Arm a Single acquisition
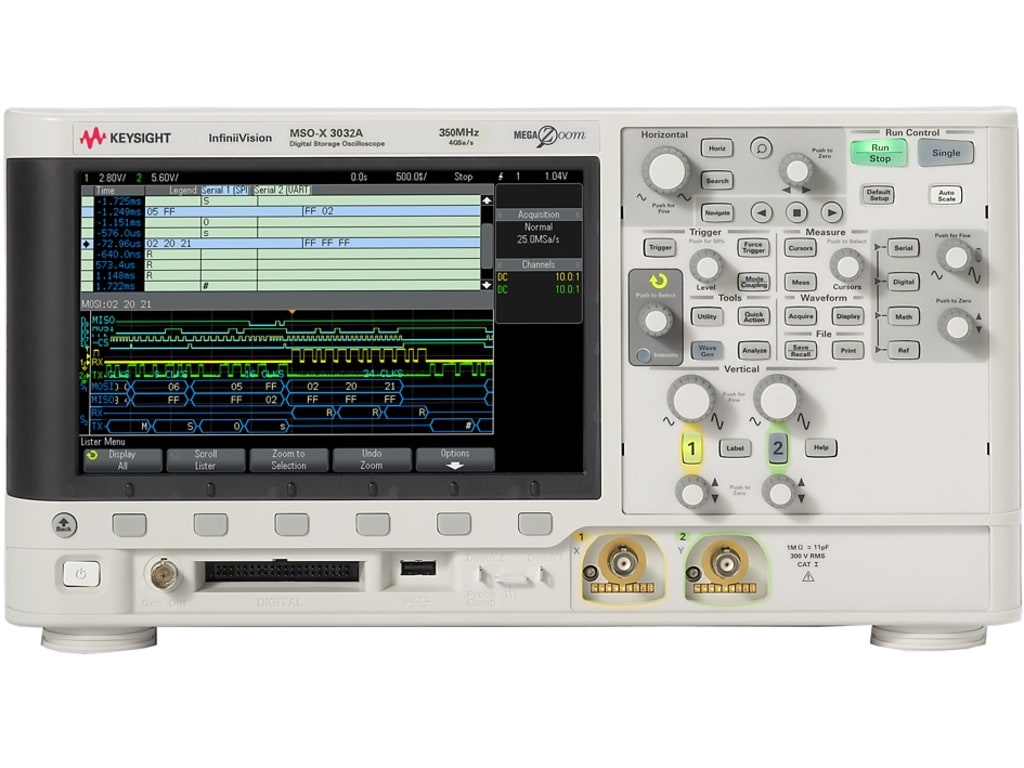This screenshot has height=768, width=1024. [946, 153]
